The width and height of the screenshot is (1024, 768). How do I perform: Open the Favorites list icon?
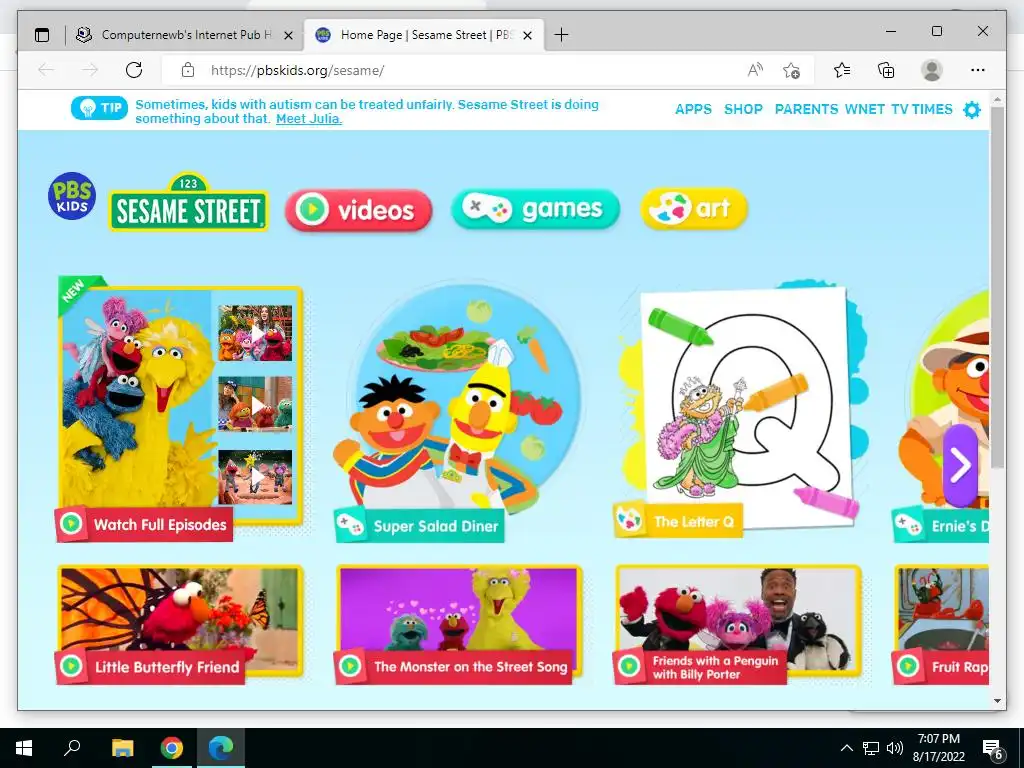[x=842, y=70]
